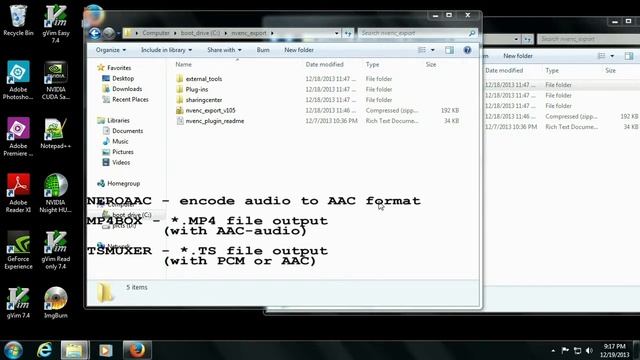The width and height of the screenshot is (640, 360).
Task: Launch Notepad++ from the desktop
Action: 56,133
